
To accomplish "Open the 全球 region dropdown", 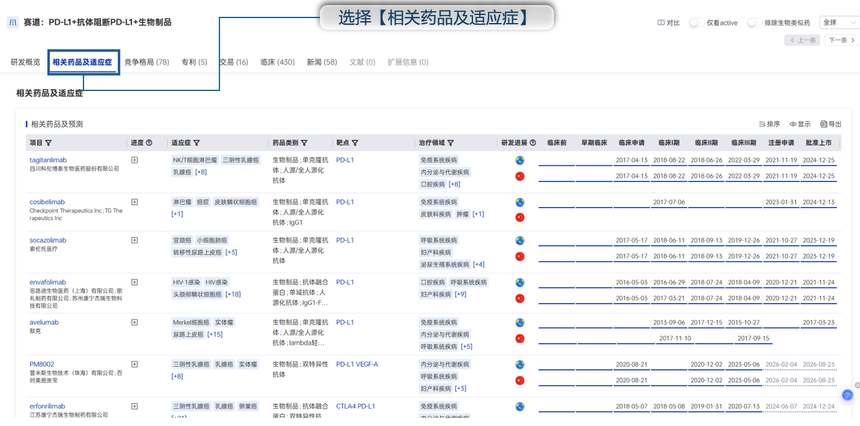I will 837,22.
